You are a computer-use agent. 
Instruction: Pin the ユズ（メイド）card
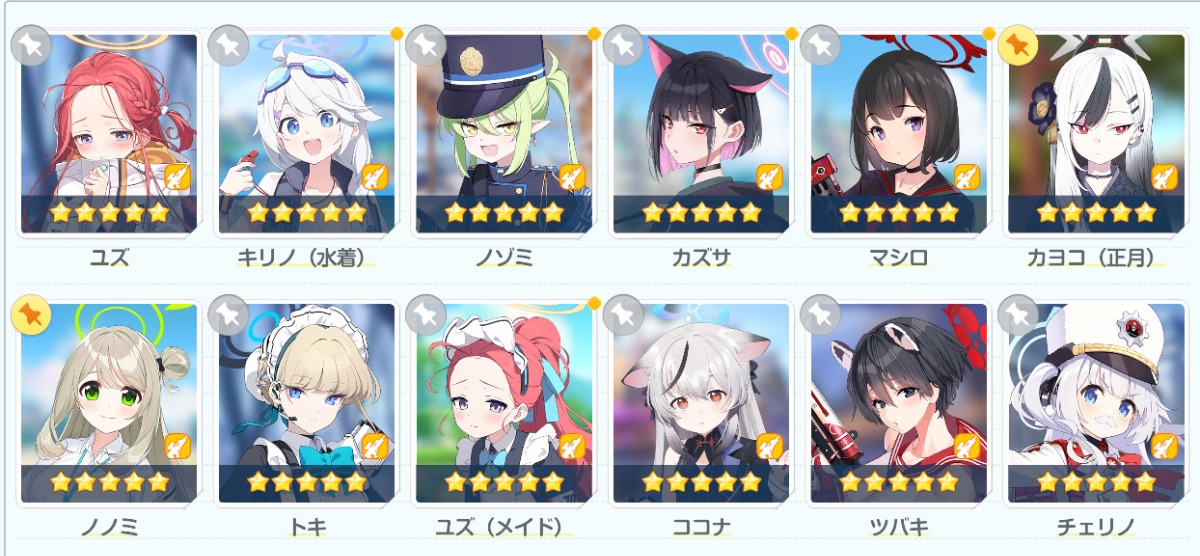click(426, 314)
